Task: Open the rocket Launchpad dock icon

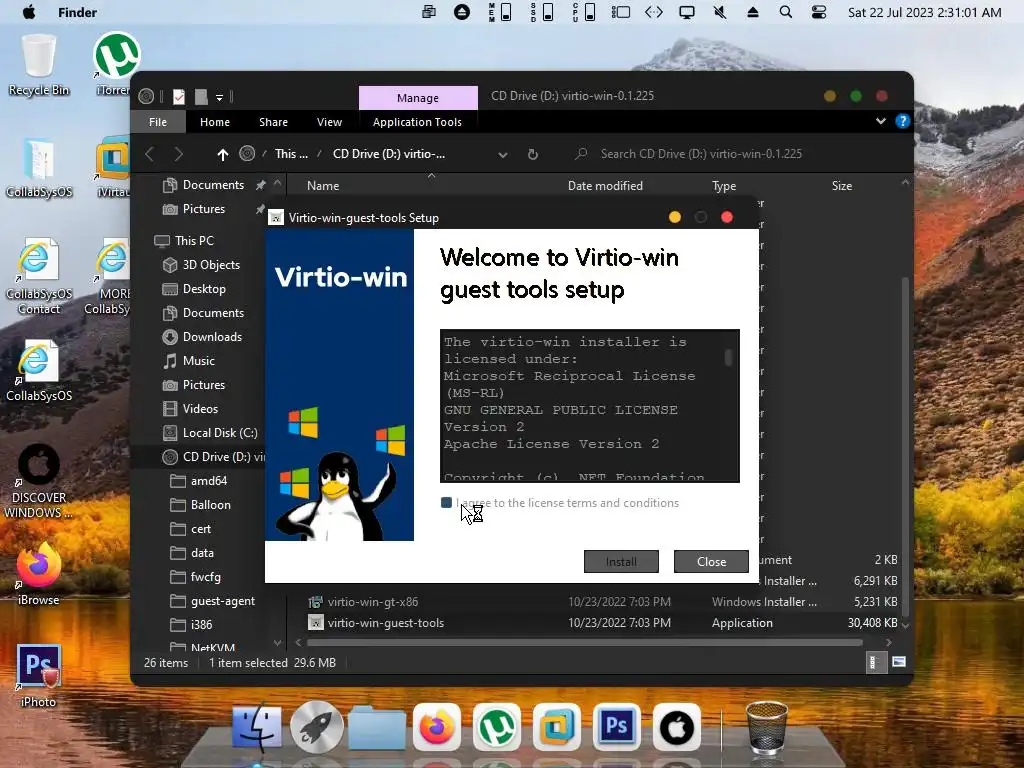Action: point(317,727)
